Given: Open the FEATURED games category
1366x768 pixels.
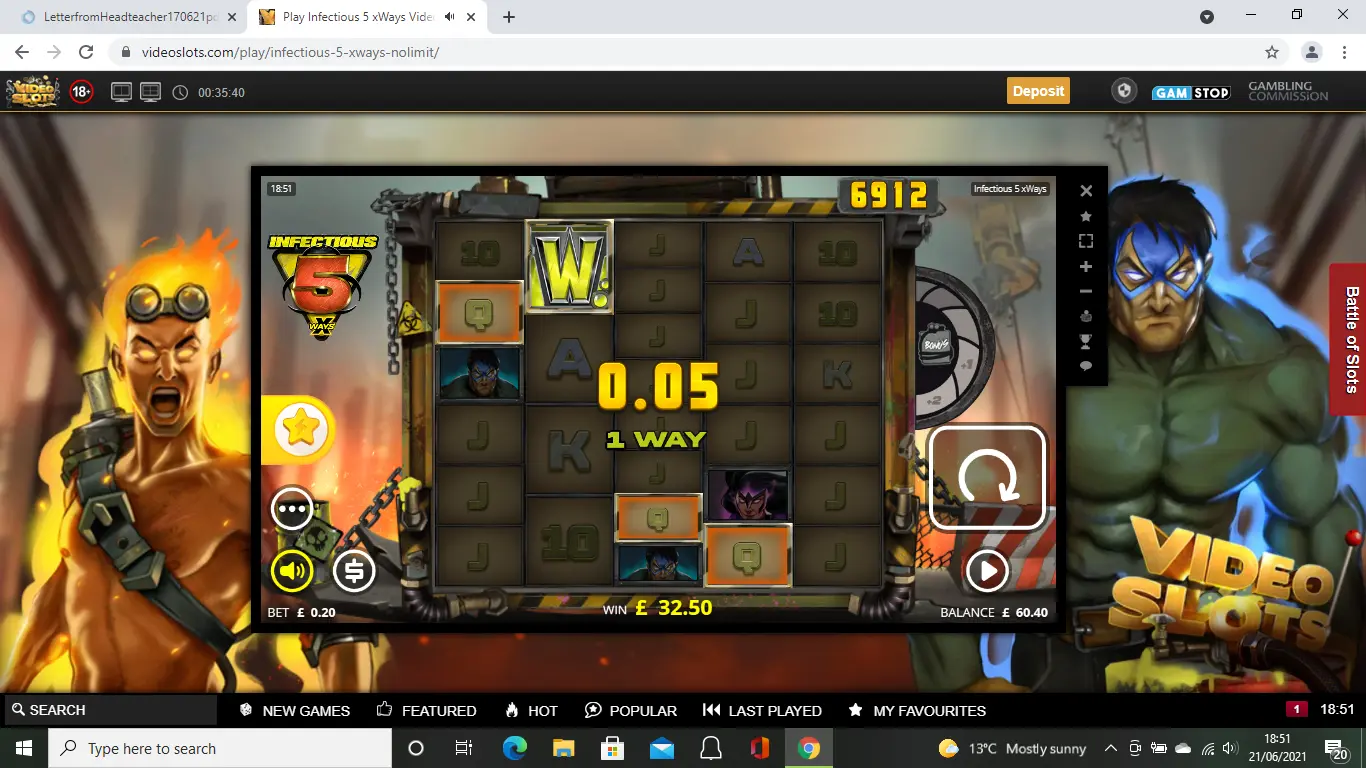Looking at the screenshot, I should (427, 710).
